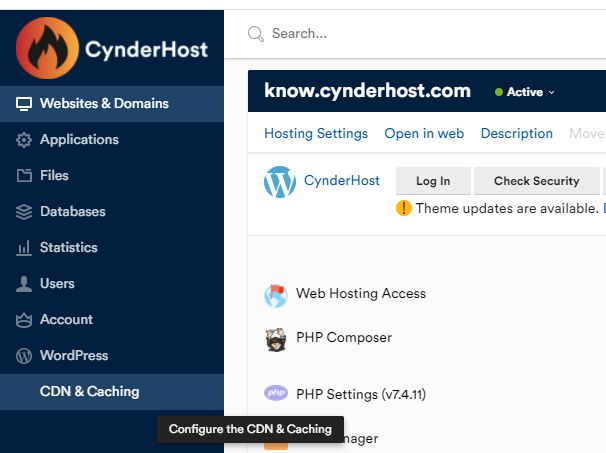606x453 pixels.
Task: Click the purple PHP Settings icon
Action: coord(276,393)
